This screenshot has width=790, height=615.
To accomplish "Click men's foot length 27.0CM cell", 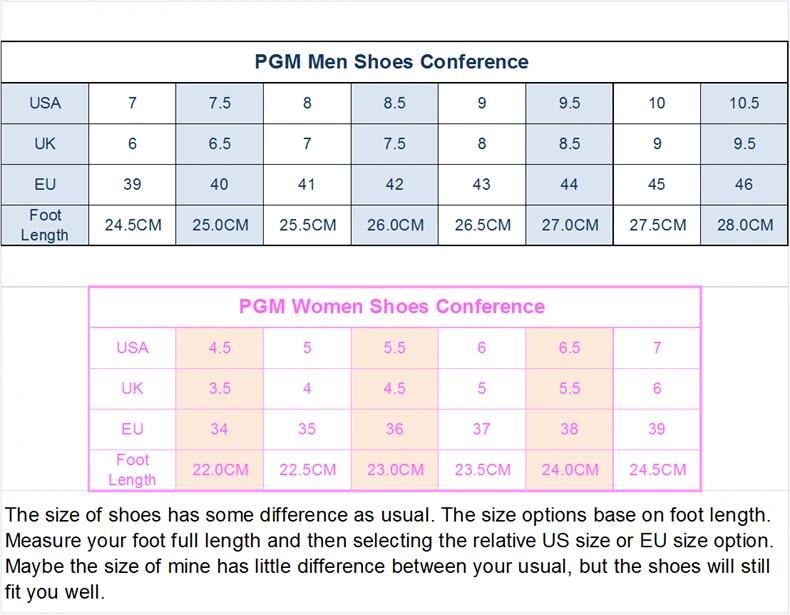I will (x=569, y=225).
